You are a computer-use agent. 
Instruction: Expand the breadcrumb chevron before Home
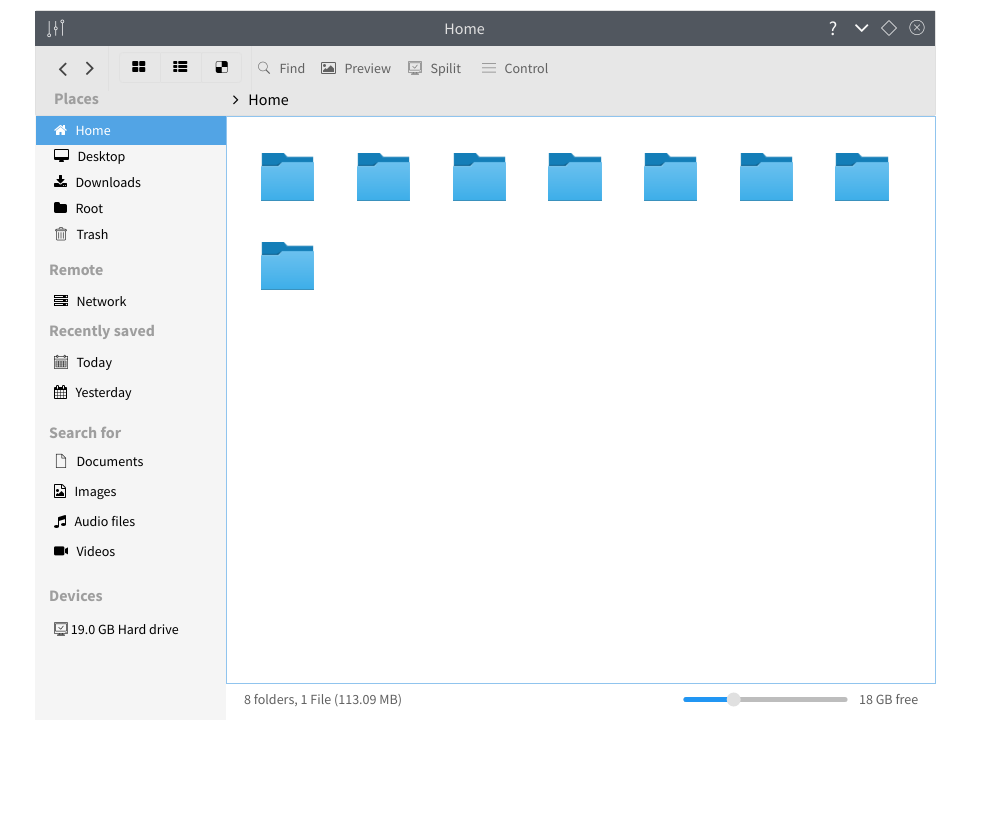tap(234, 100)
